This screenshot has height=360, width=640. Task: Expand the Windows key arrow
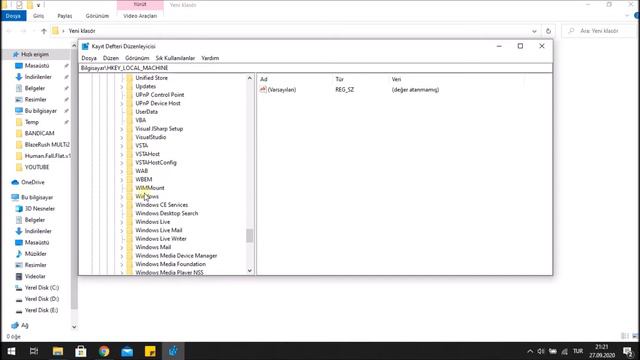click(122, 197)
